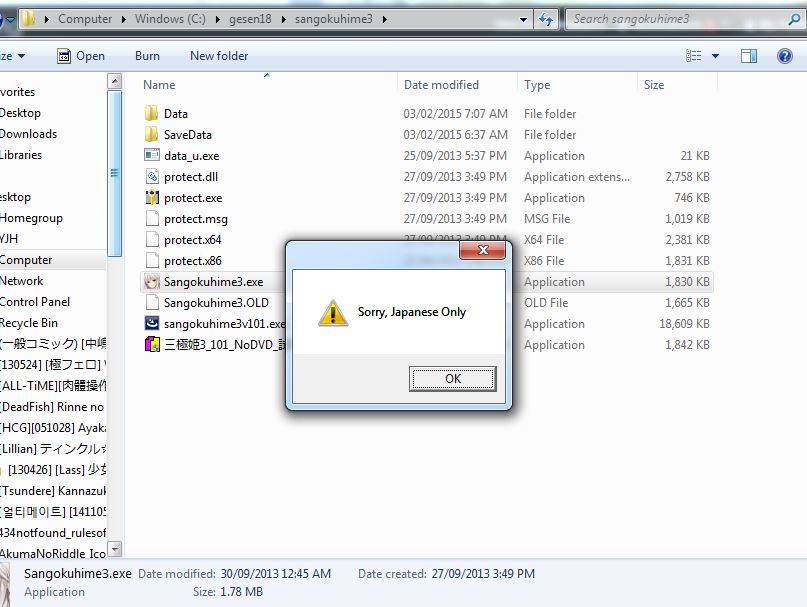This screenshot has width=807, height=607.
Task: Click the sangokuhime3v101.exe file icon
Action: [x=151, y=324]
